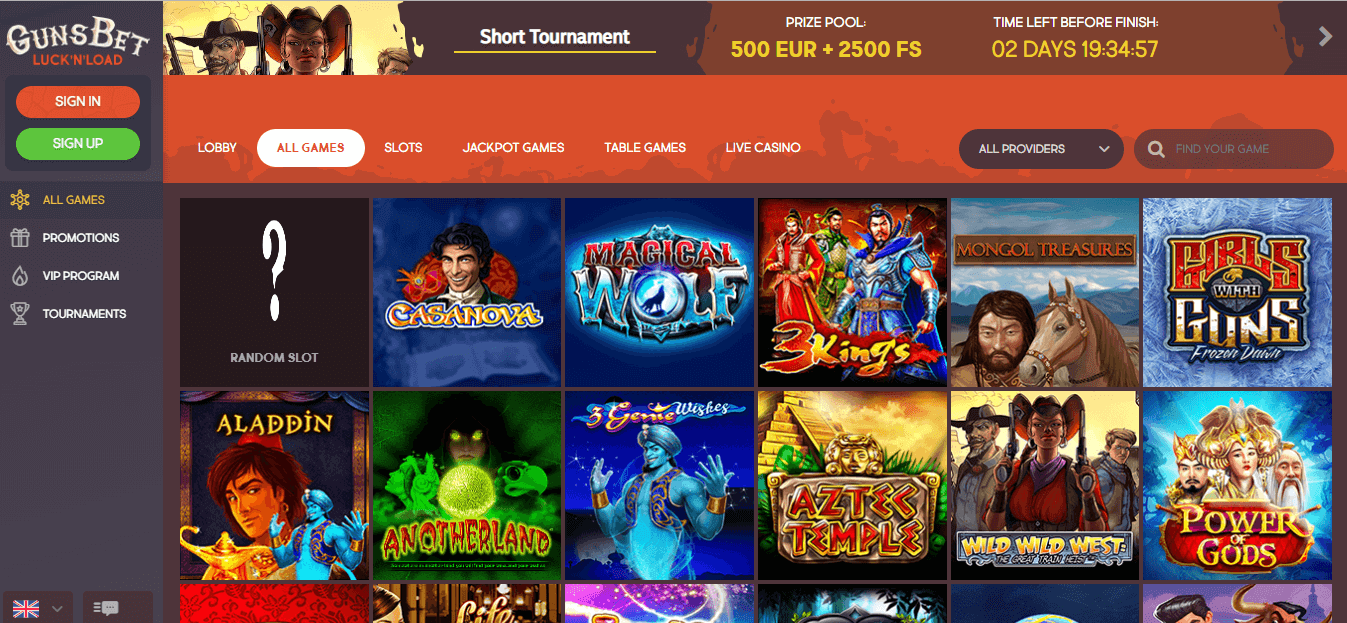Click the VIP Program flame icon
Viewport: 1347px width, 623px height.
pyautogui.click(x=20, y=276)
